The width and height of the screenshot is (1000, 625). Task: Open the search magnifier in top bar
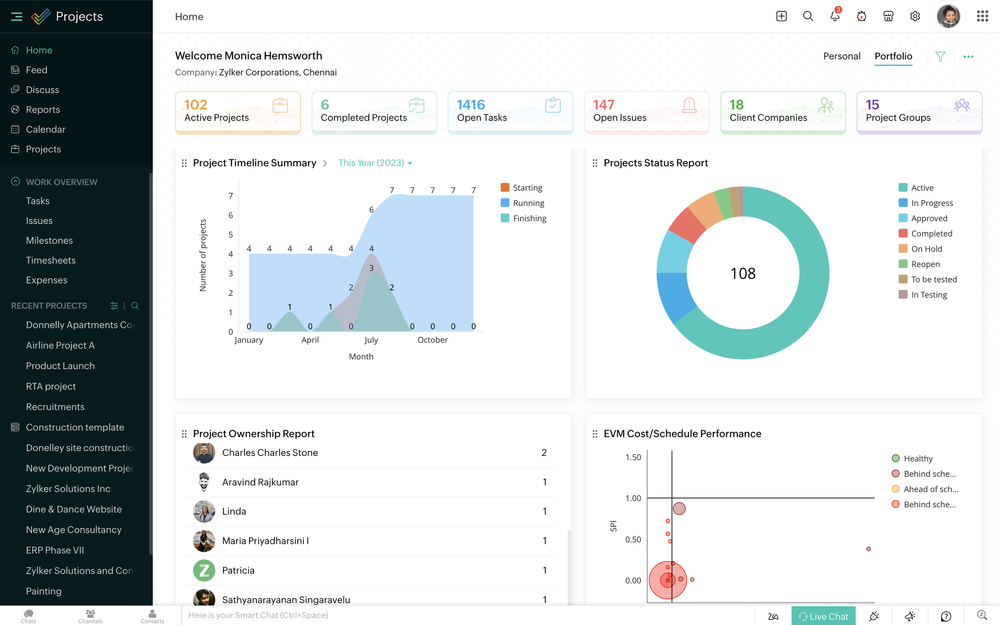(808, 17)
